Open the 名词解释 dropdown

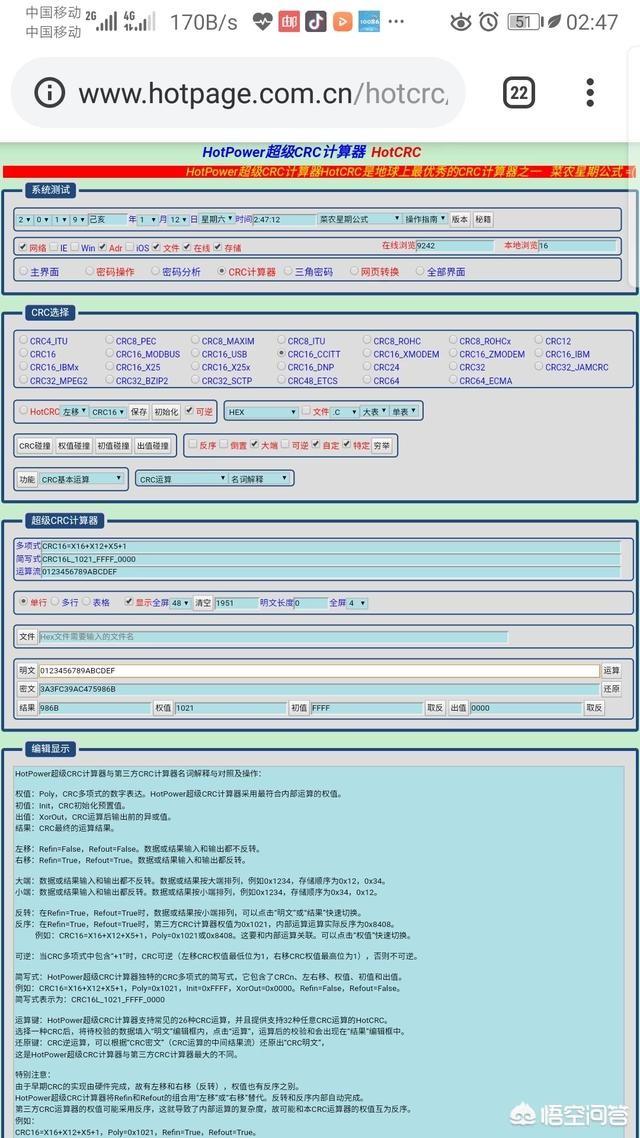tap(260, 479)
